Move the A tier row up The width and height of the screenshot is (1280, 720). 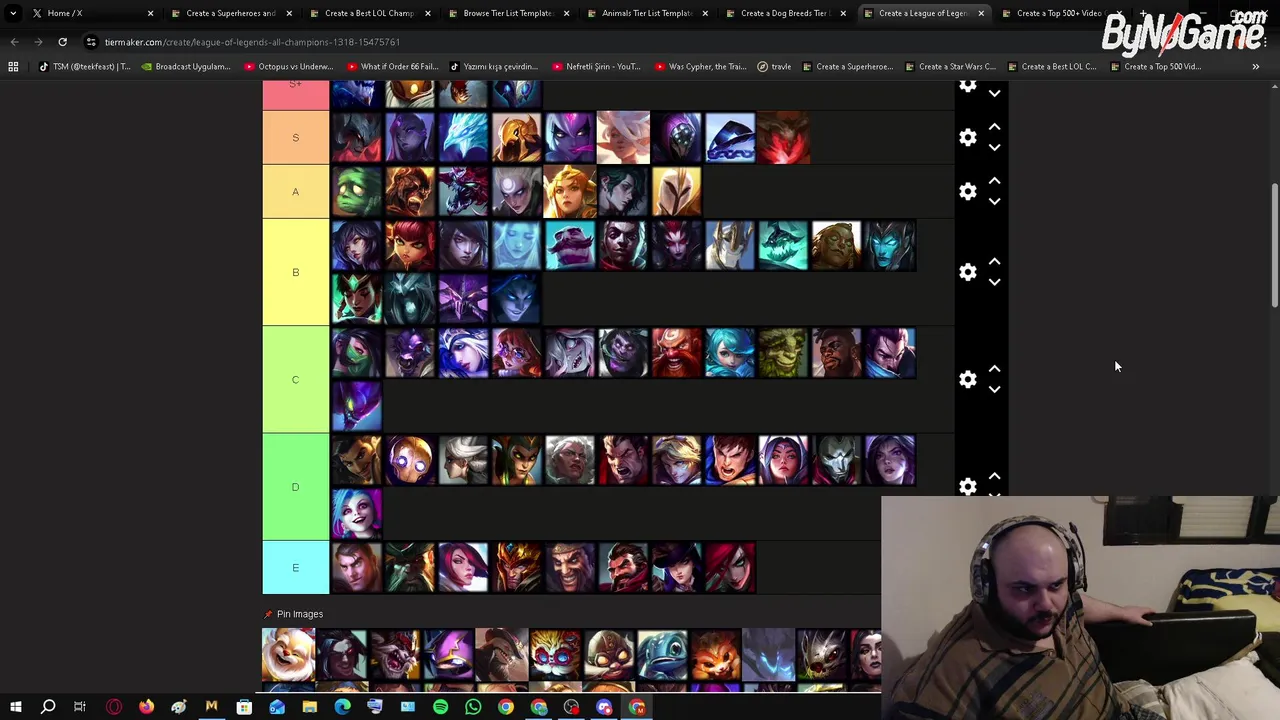tap(994, 181)
